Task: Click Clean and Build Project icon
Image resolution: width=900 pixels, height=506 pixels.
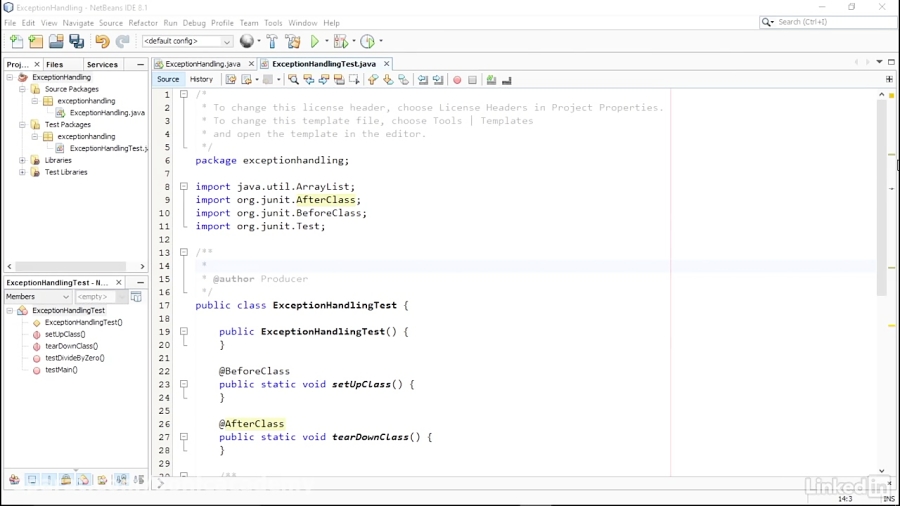Action: (293, 42)
